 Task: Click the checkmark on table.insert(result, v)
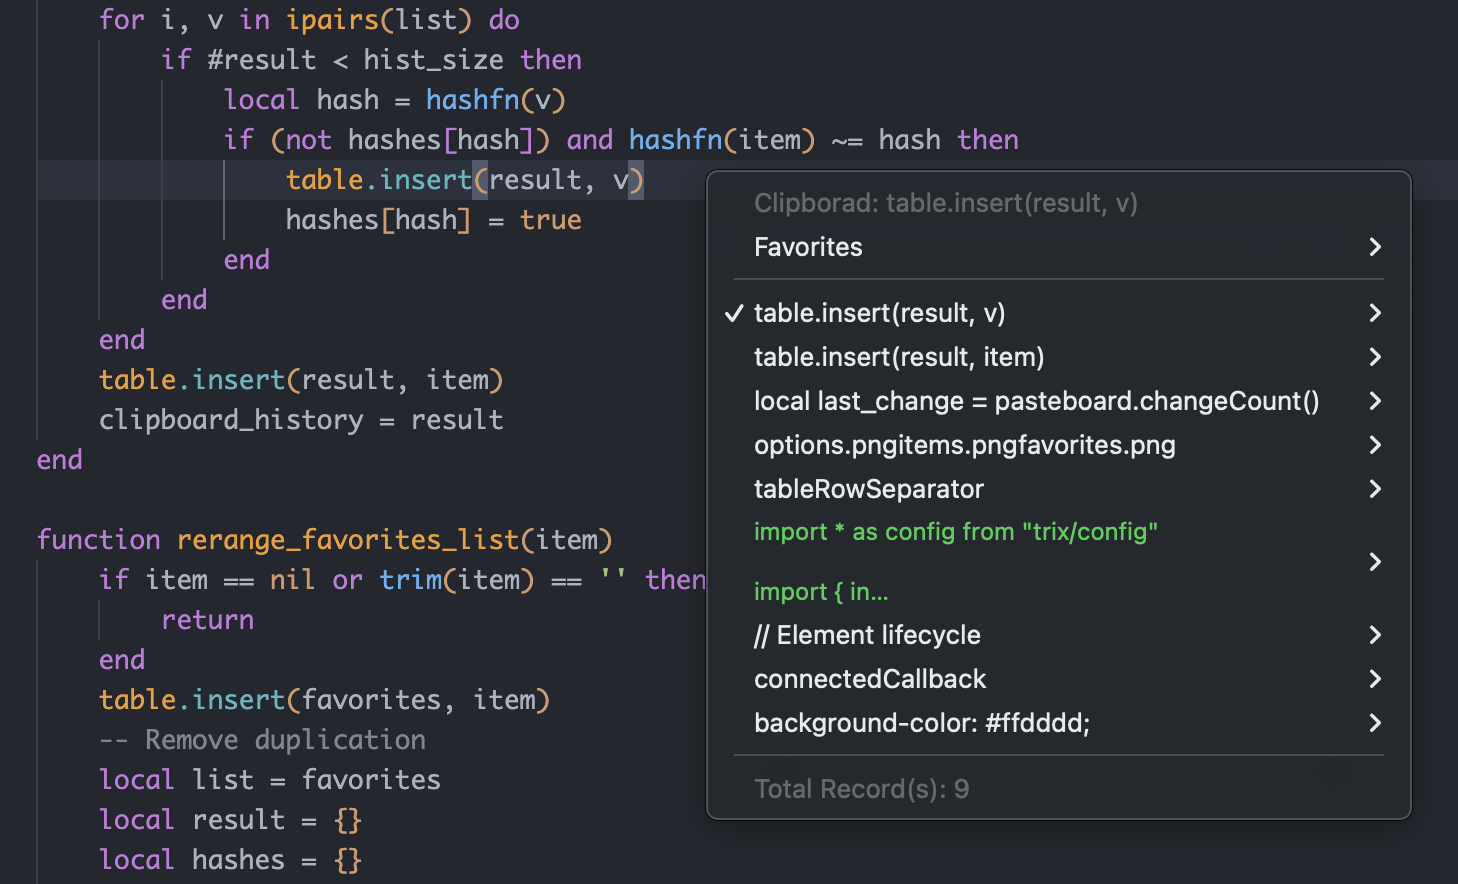[734, 313]
